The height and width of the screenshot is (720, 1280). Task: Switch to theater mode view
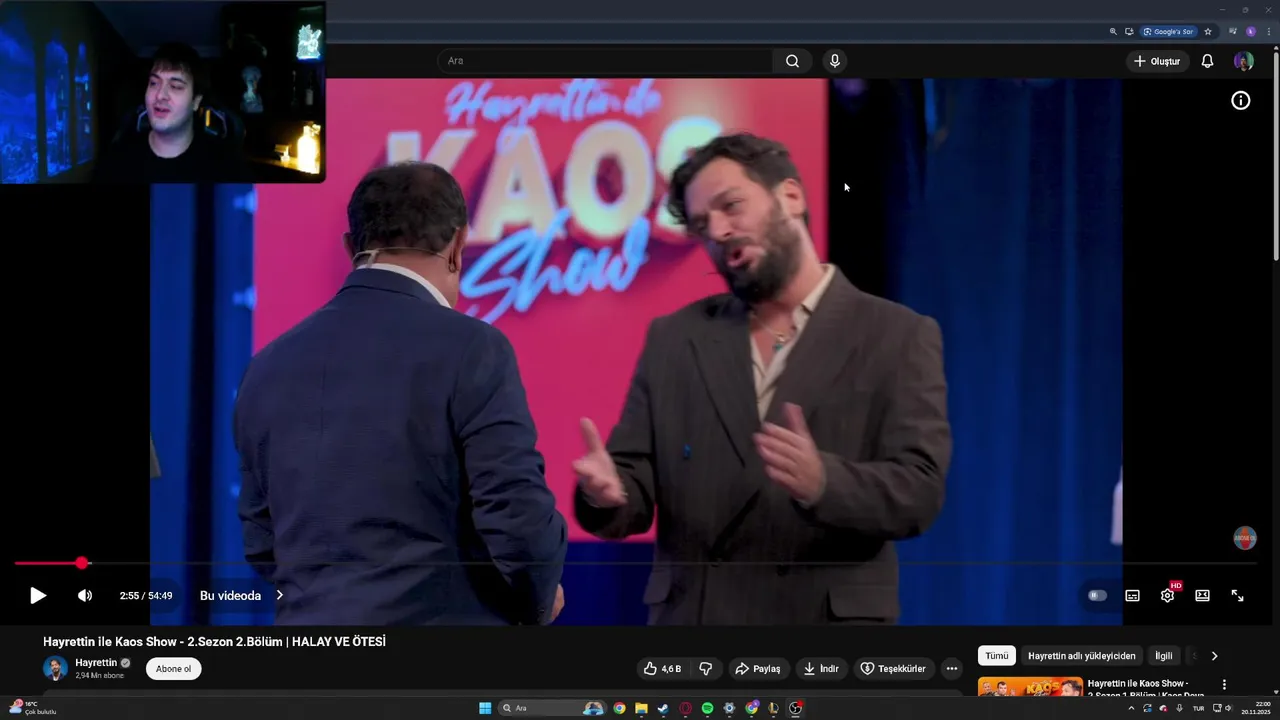click(1202, 596)
